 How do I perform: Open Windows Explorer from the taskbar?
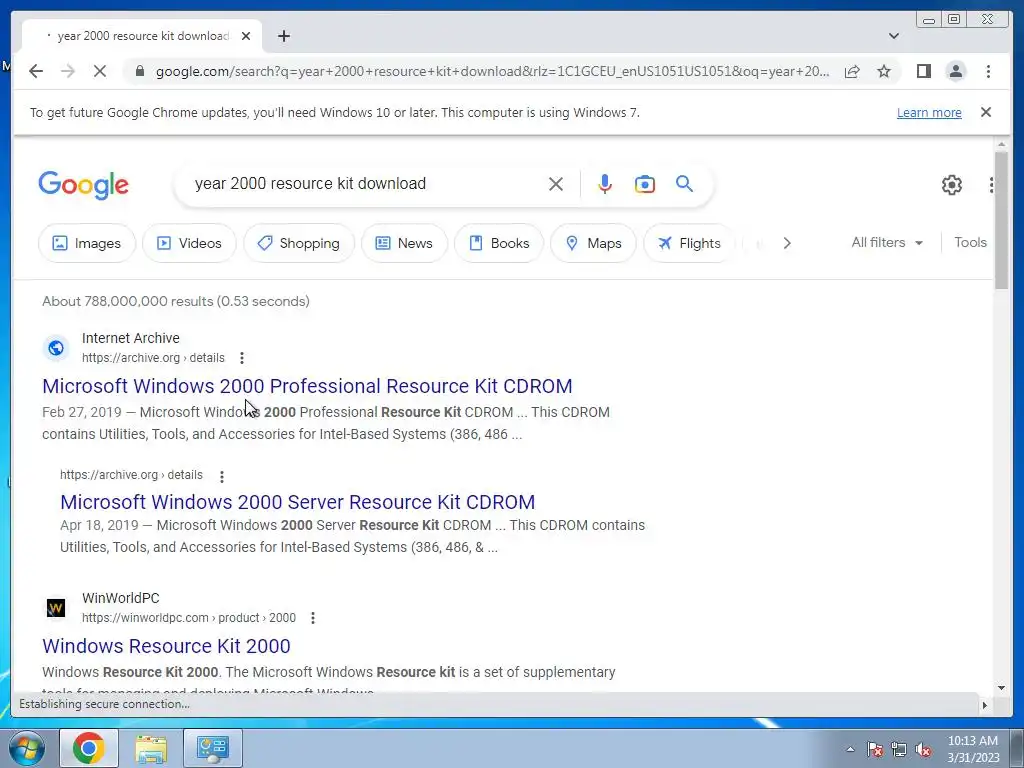point(151,748)
